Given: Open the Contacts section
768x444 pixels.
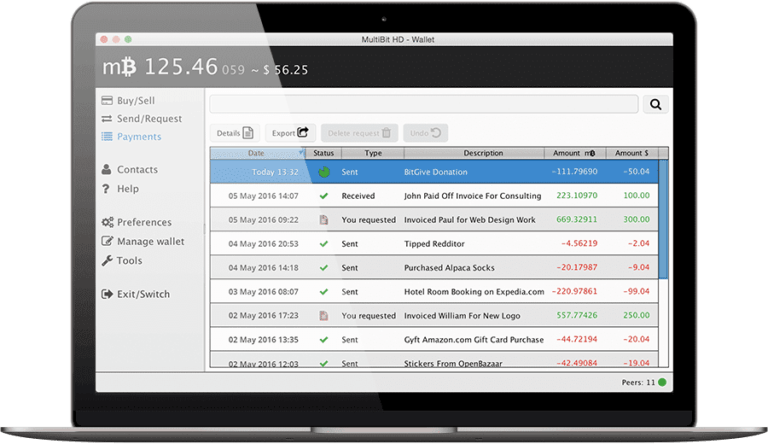Looking at the screenshot, I should tap(130, 170).
